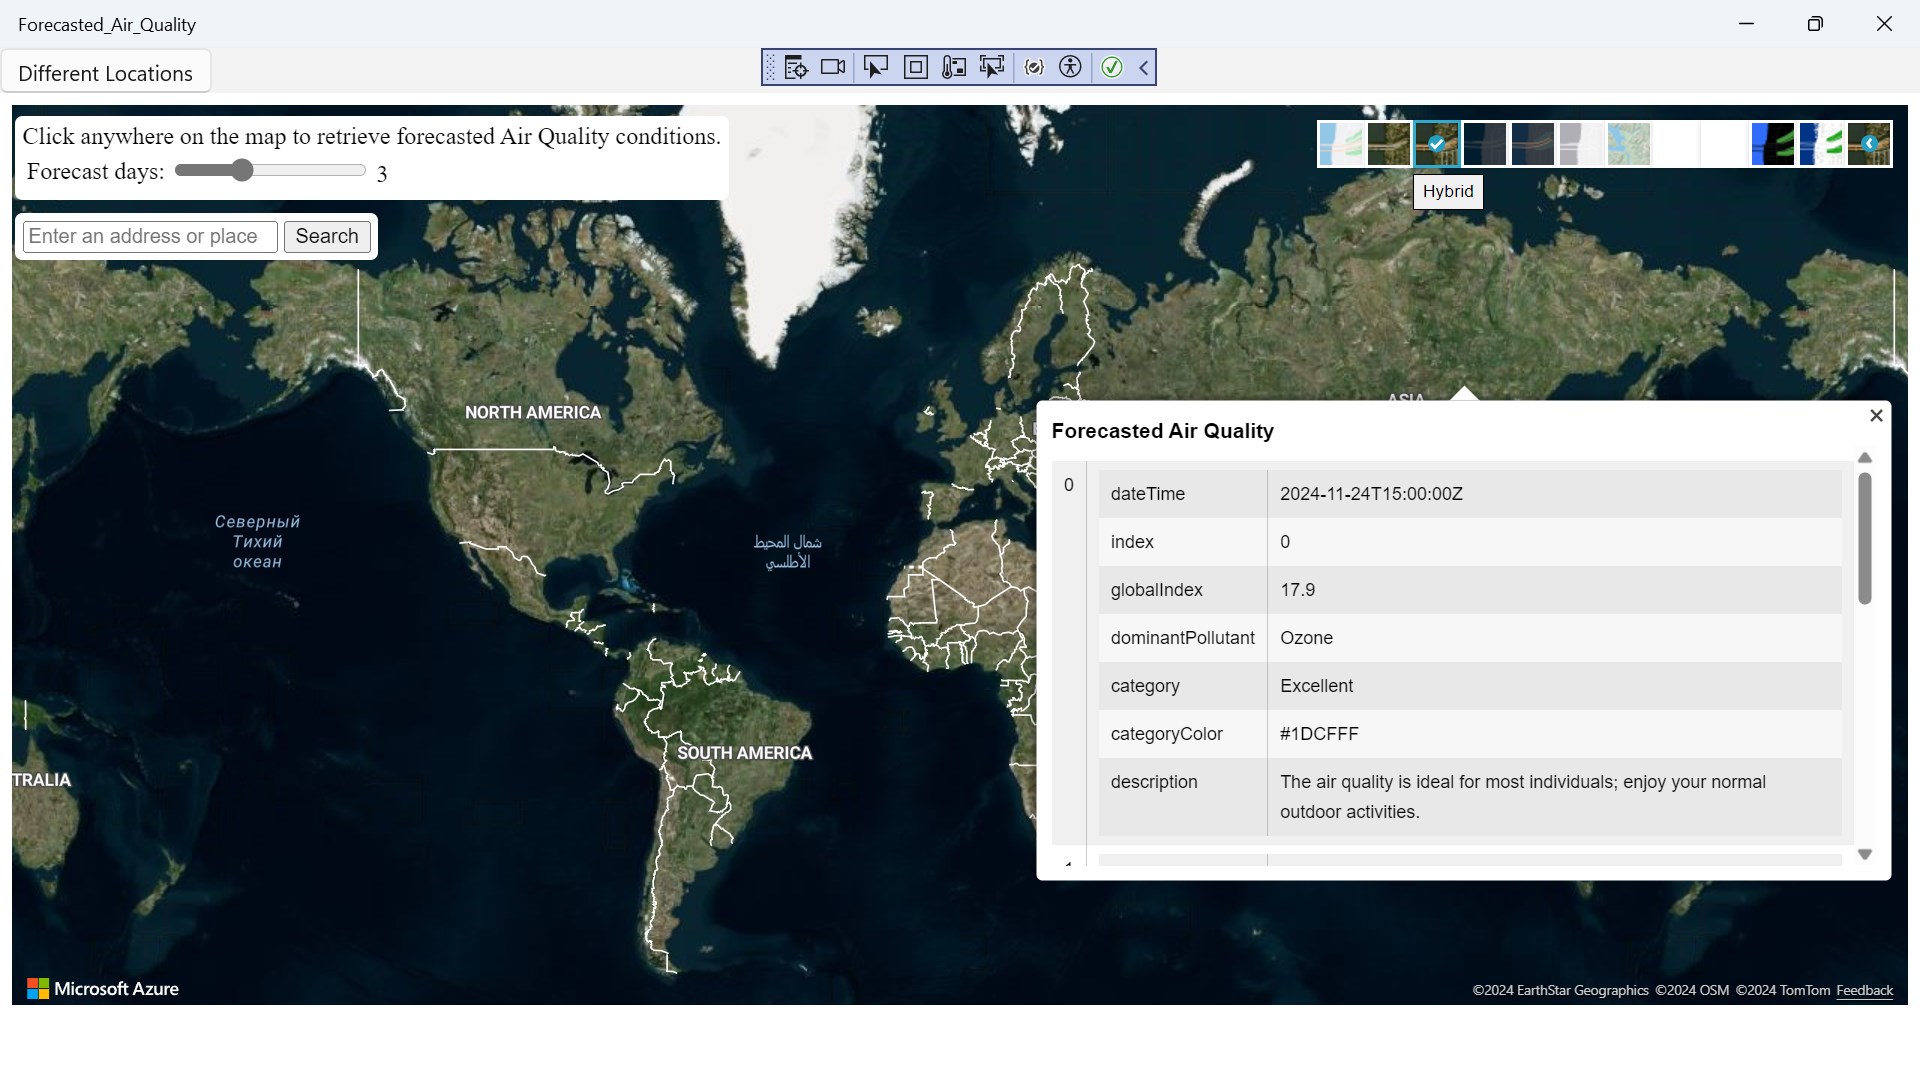
Task: Click the green Hot Reload checkmark
Action: click(x=1111, y=67)
